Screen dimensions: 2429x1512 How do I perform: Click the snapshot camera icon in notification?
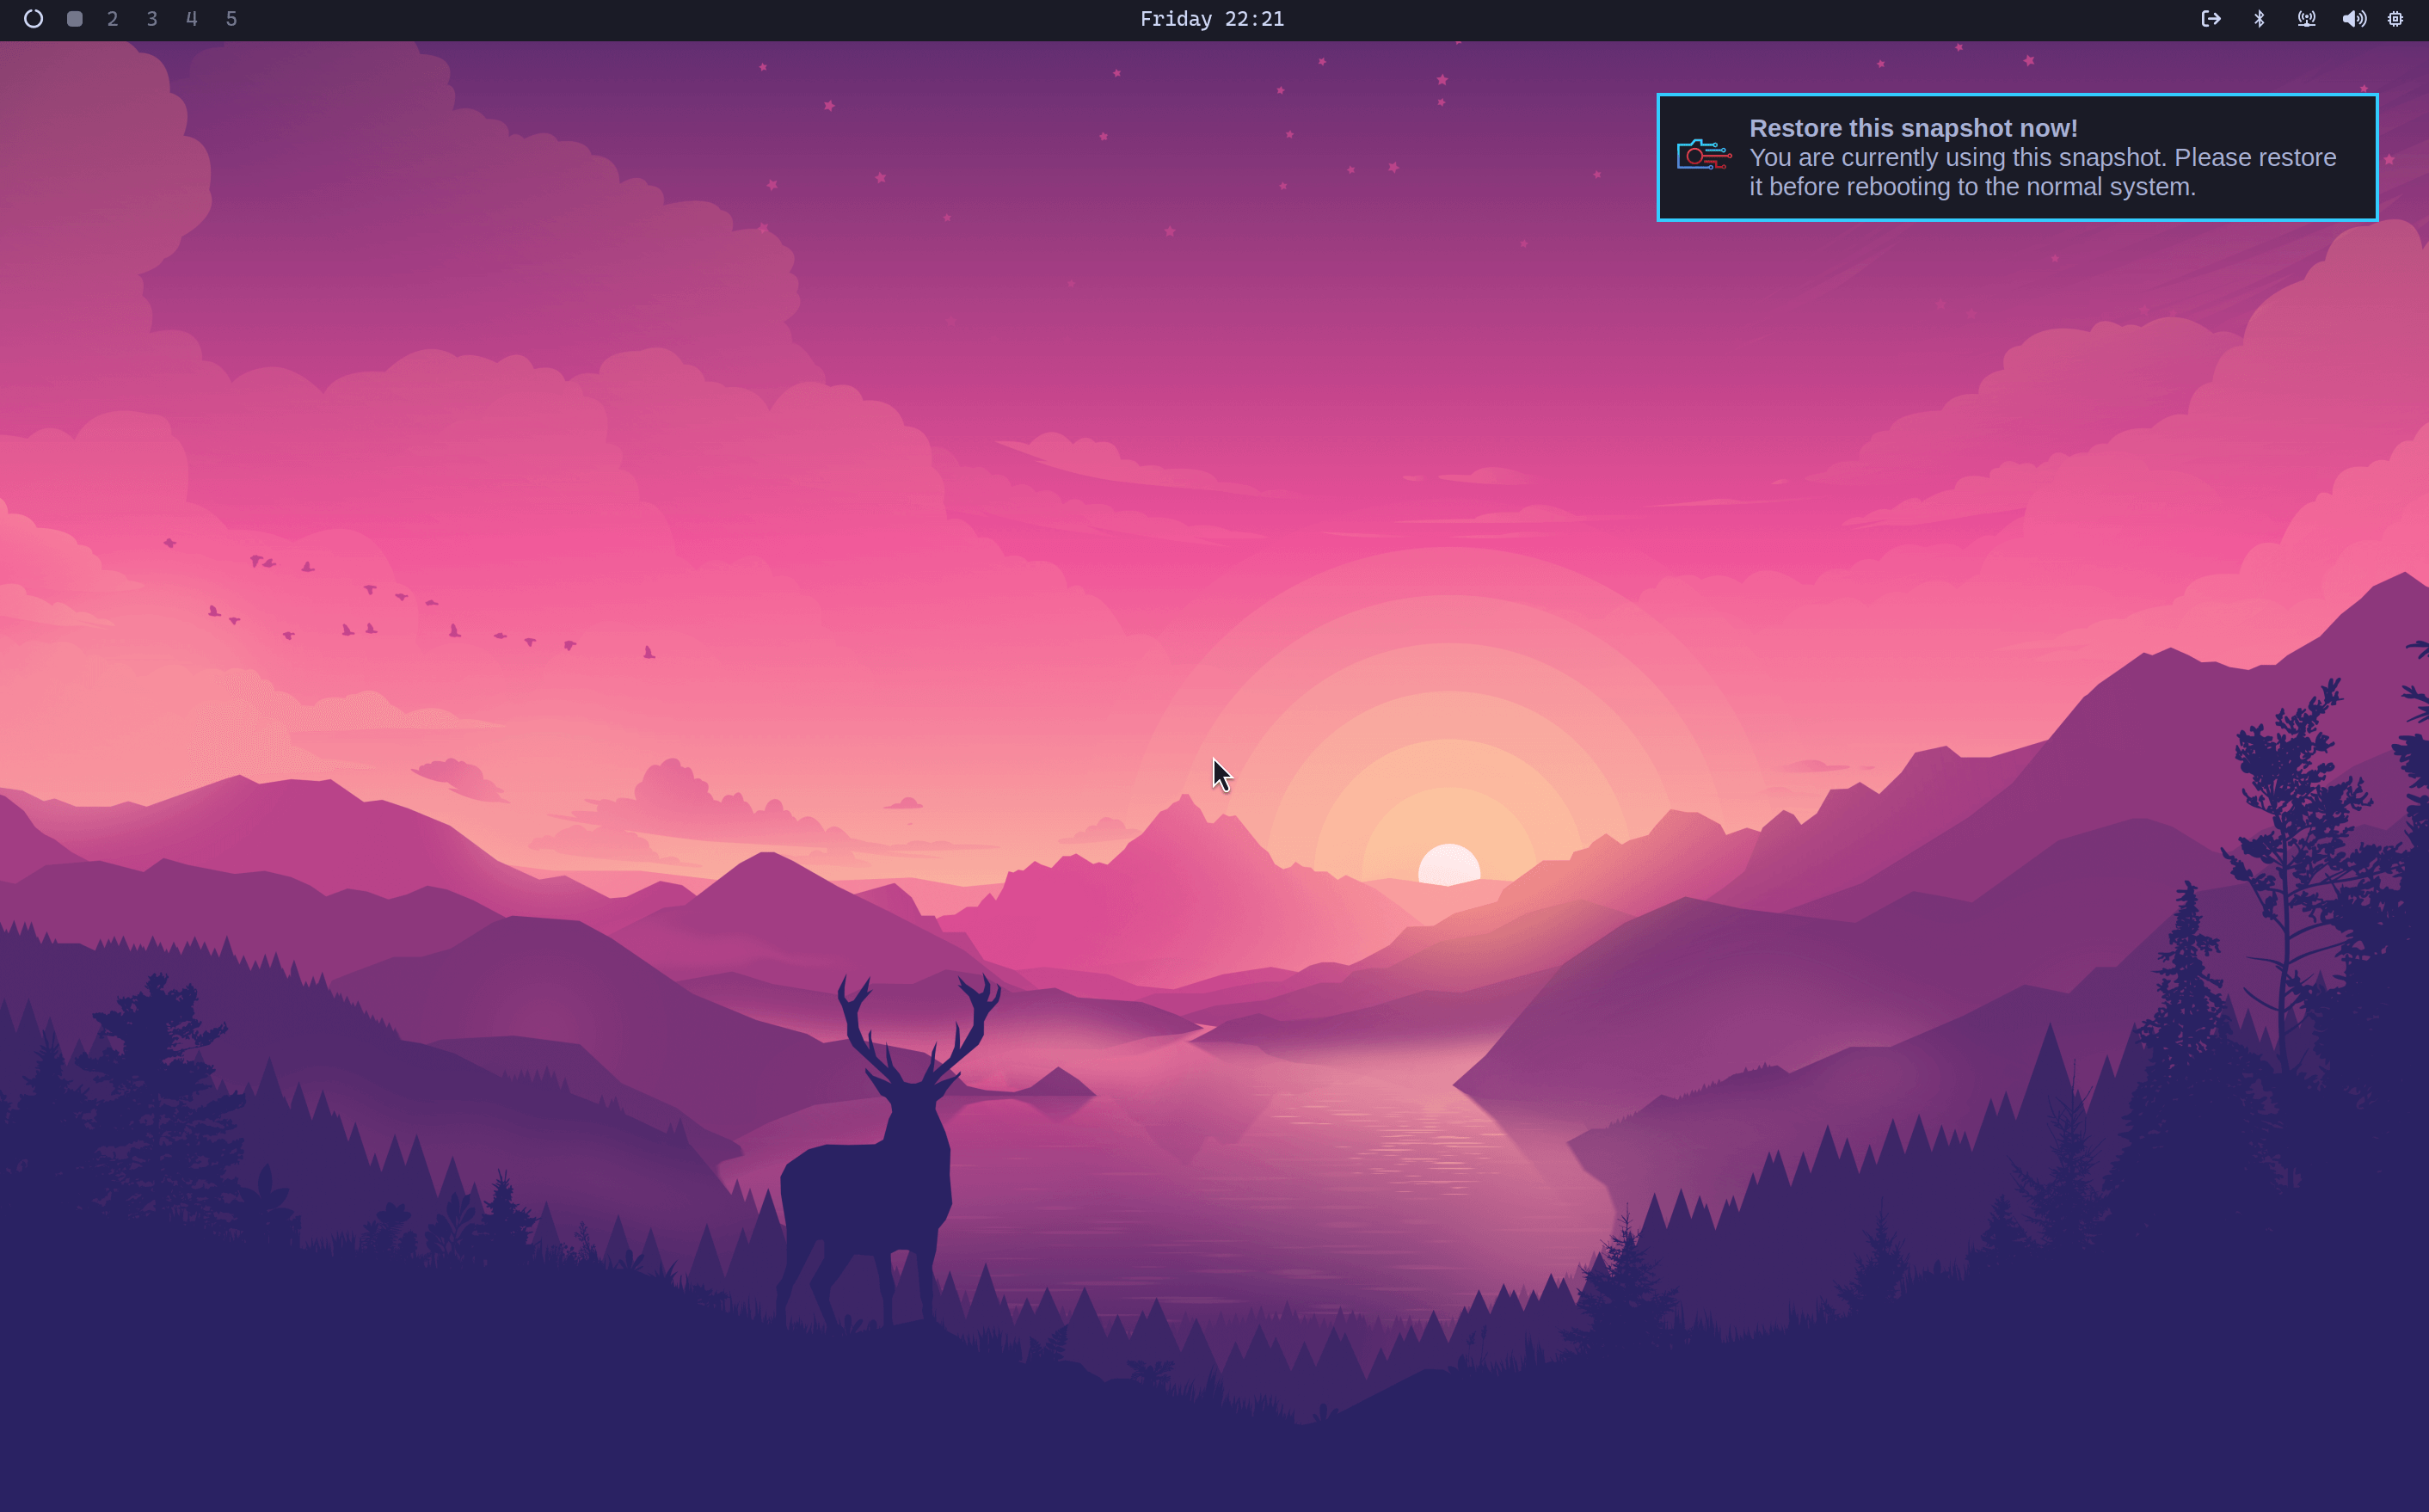[1703, 156]
